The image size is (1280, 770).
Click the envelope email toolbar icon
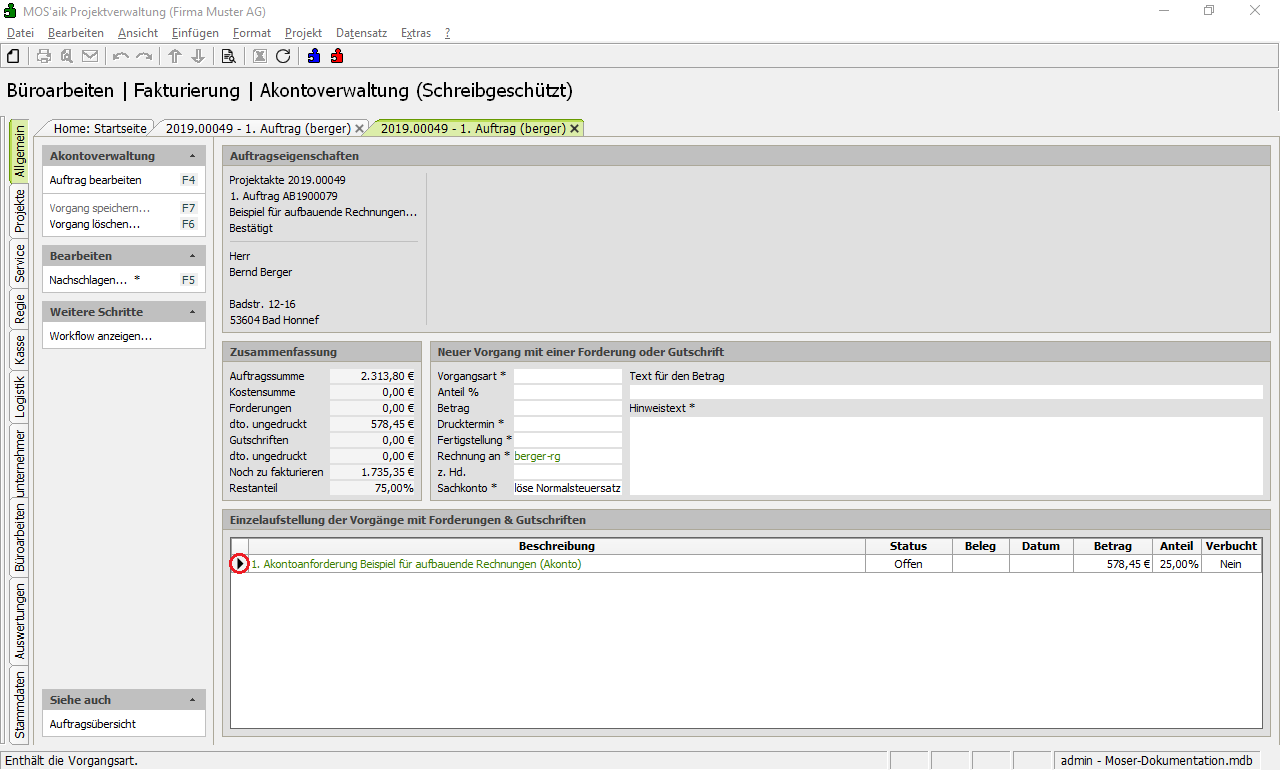(x=90, y=56)
